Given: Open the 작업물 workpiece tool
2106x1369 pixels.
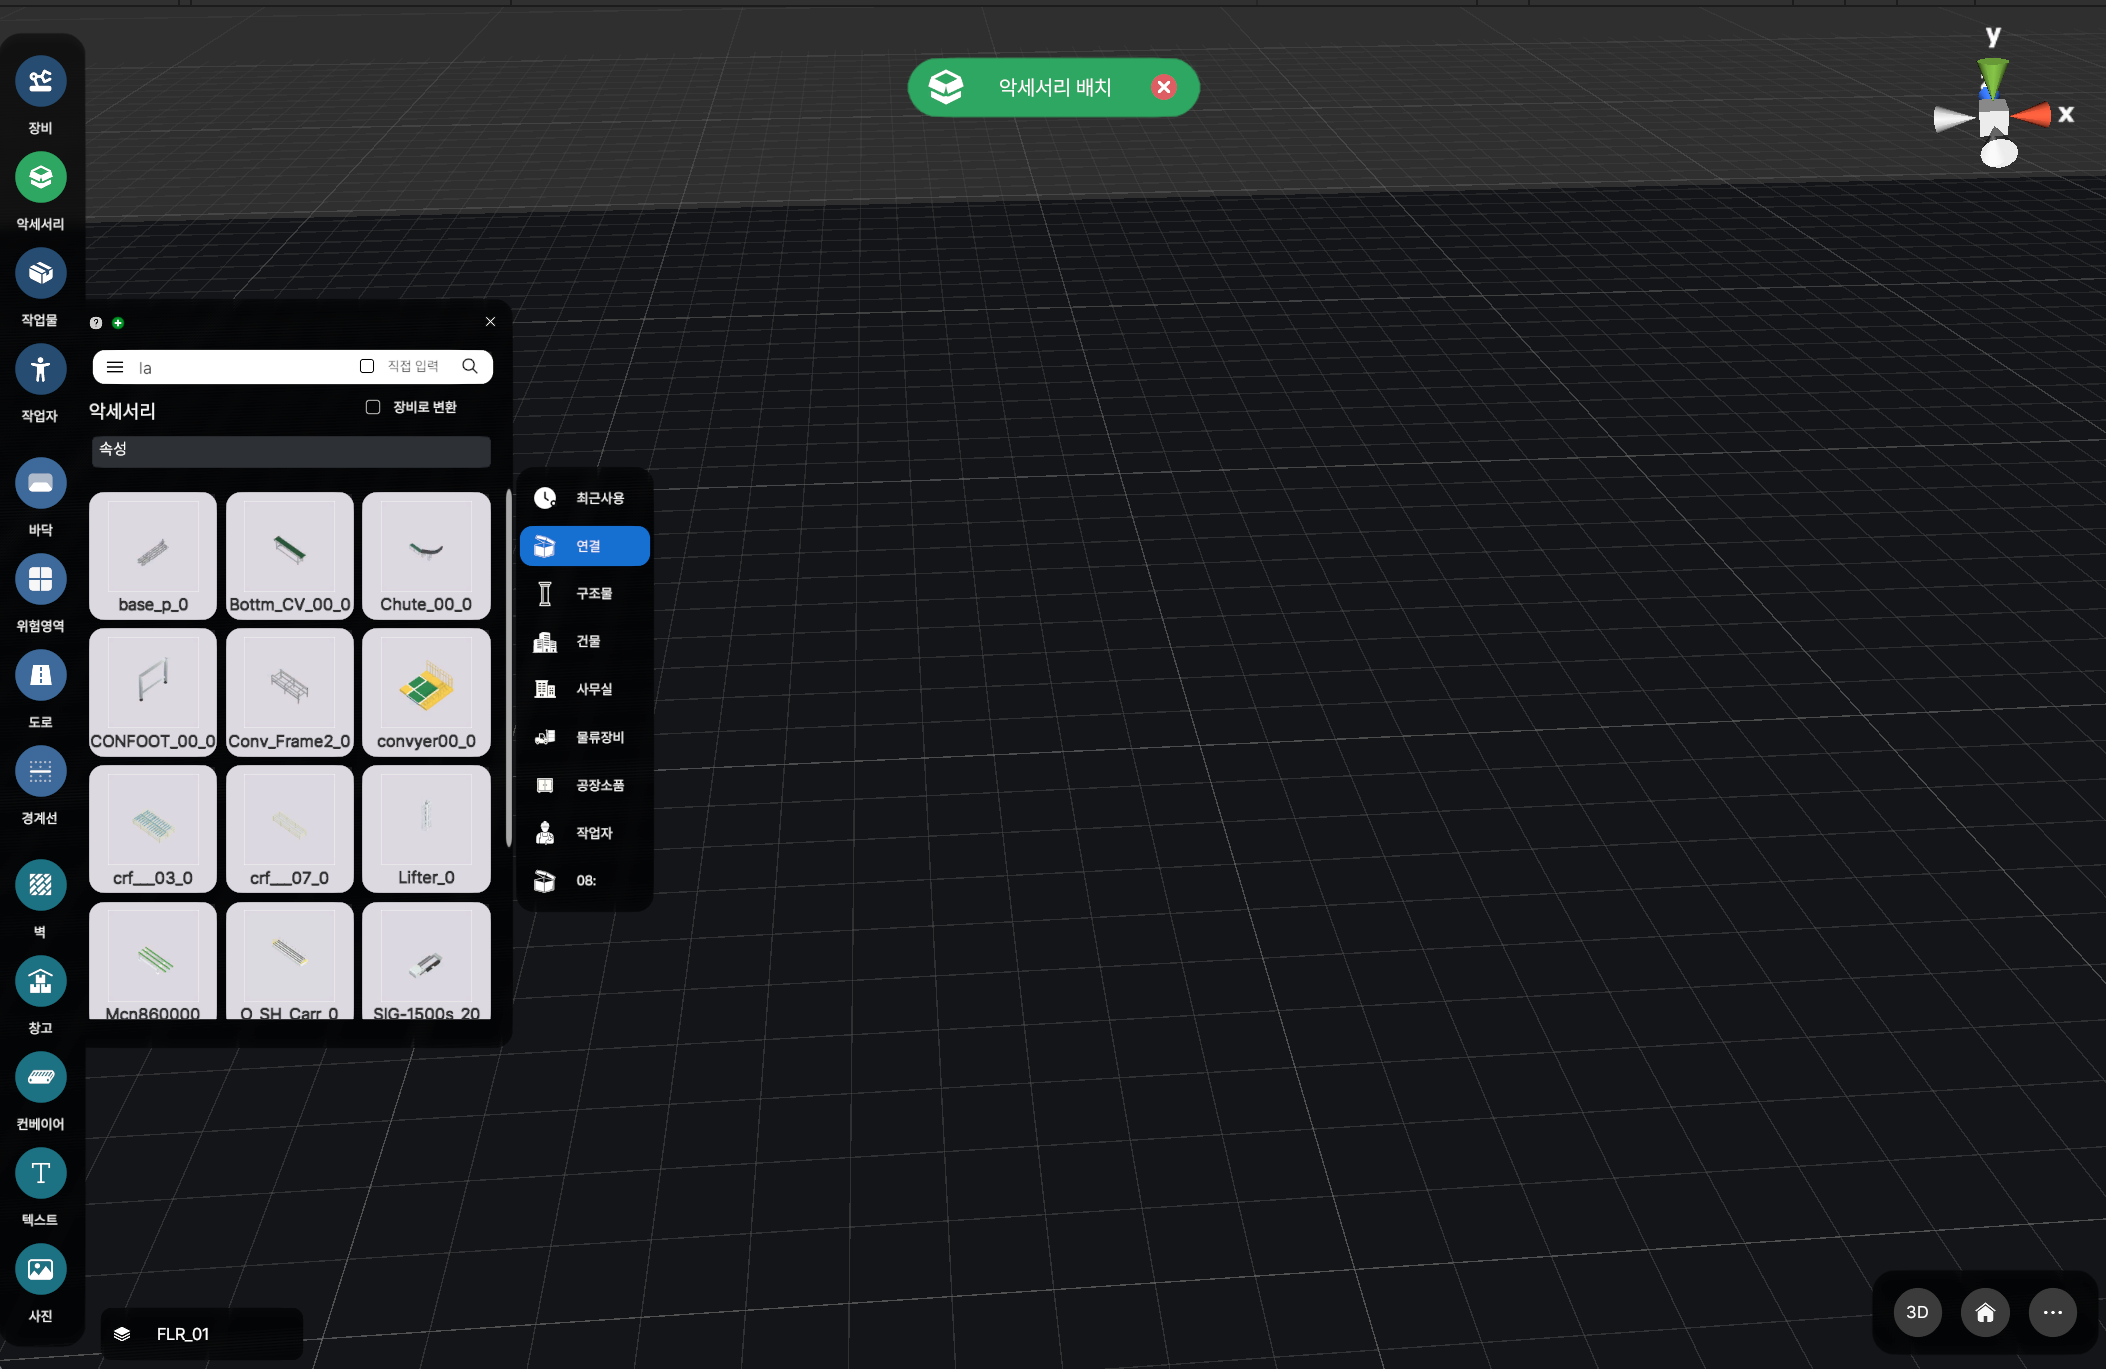Looking at the screenshot, I should [x=40, y=273].
